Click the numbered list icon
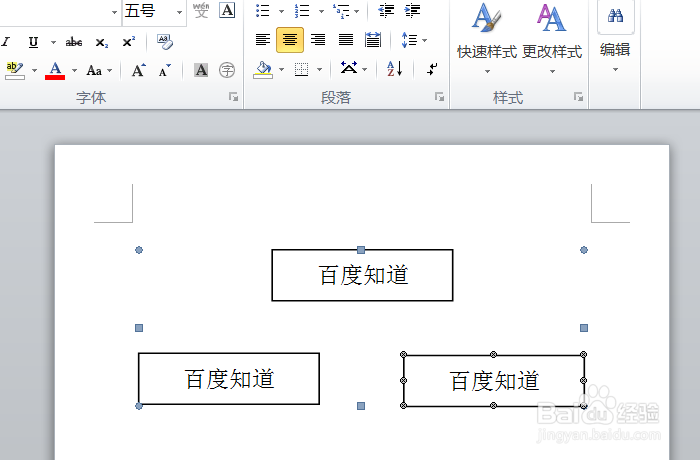This screenshot has height=460, width=700. 302,11
